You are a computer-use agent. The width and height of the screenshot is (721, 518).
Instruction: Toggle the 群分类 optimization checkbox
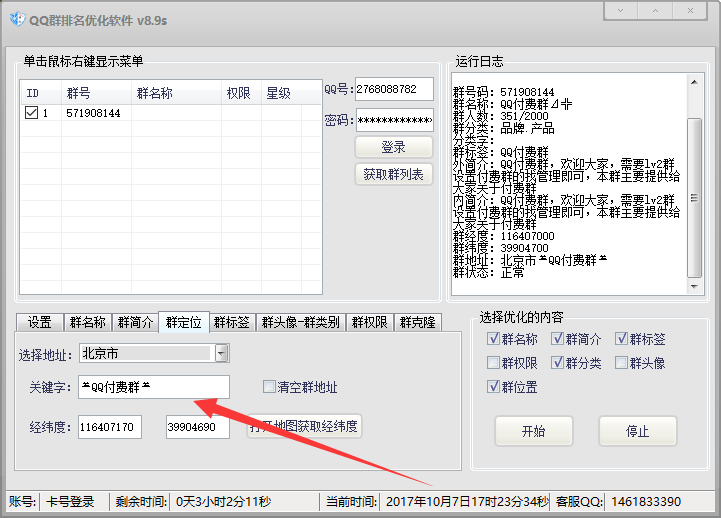(557, 363)
